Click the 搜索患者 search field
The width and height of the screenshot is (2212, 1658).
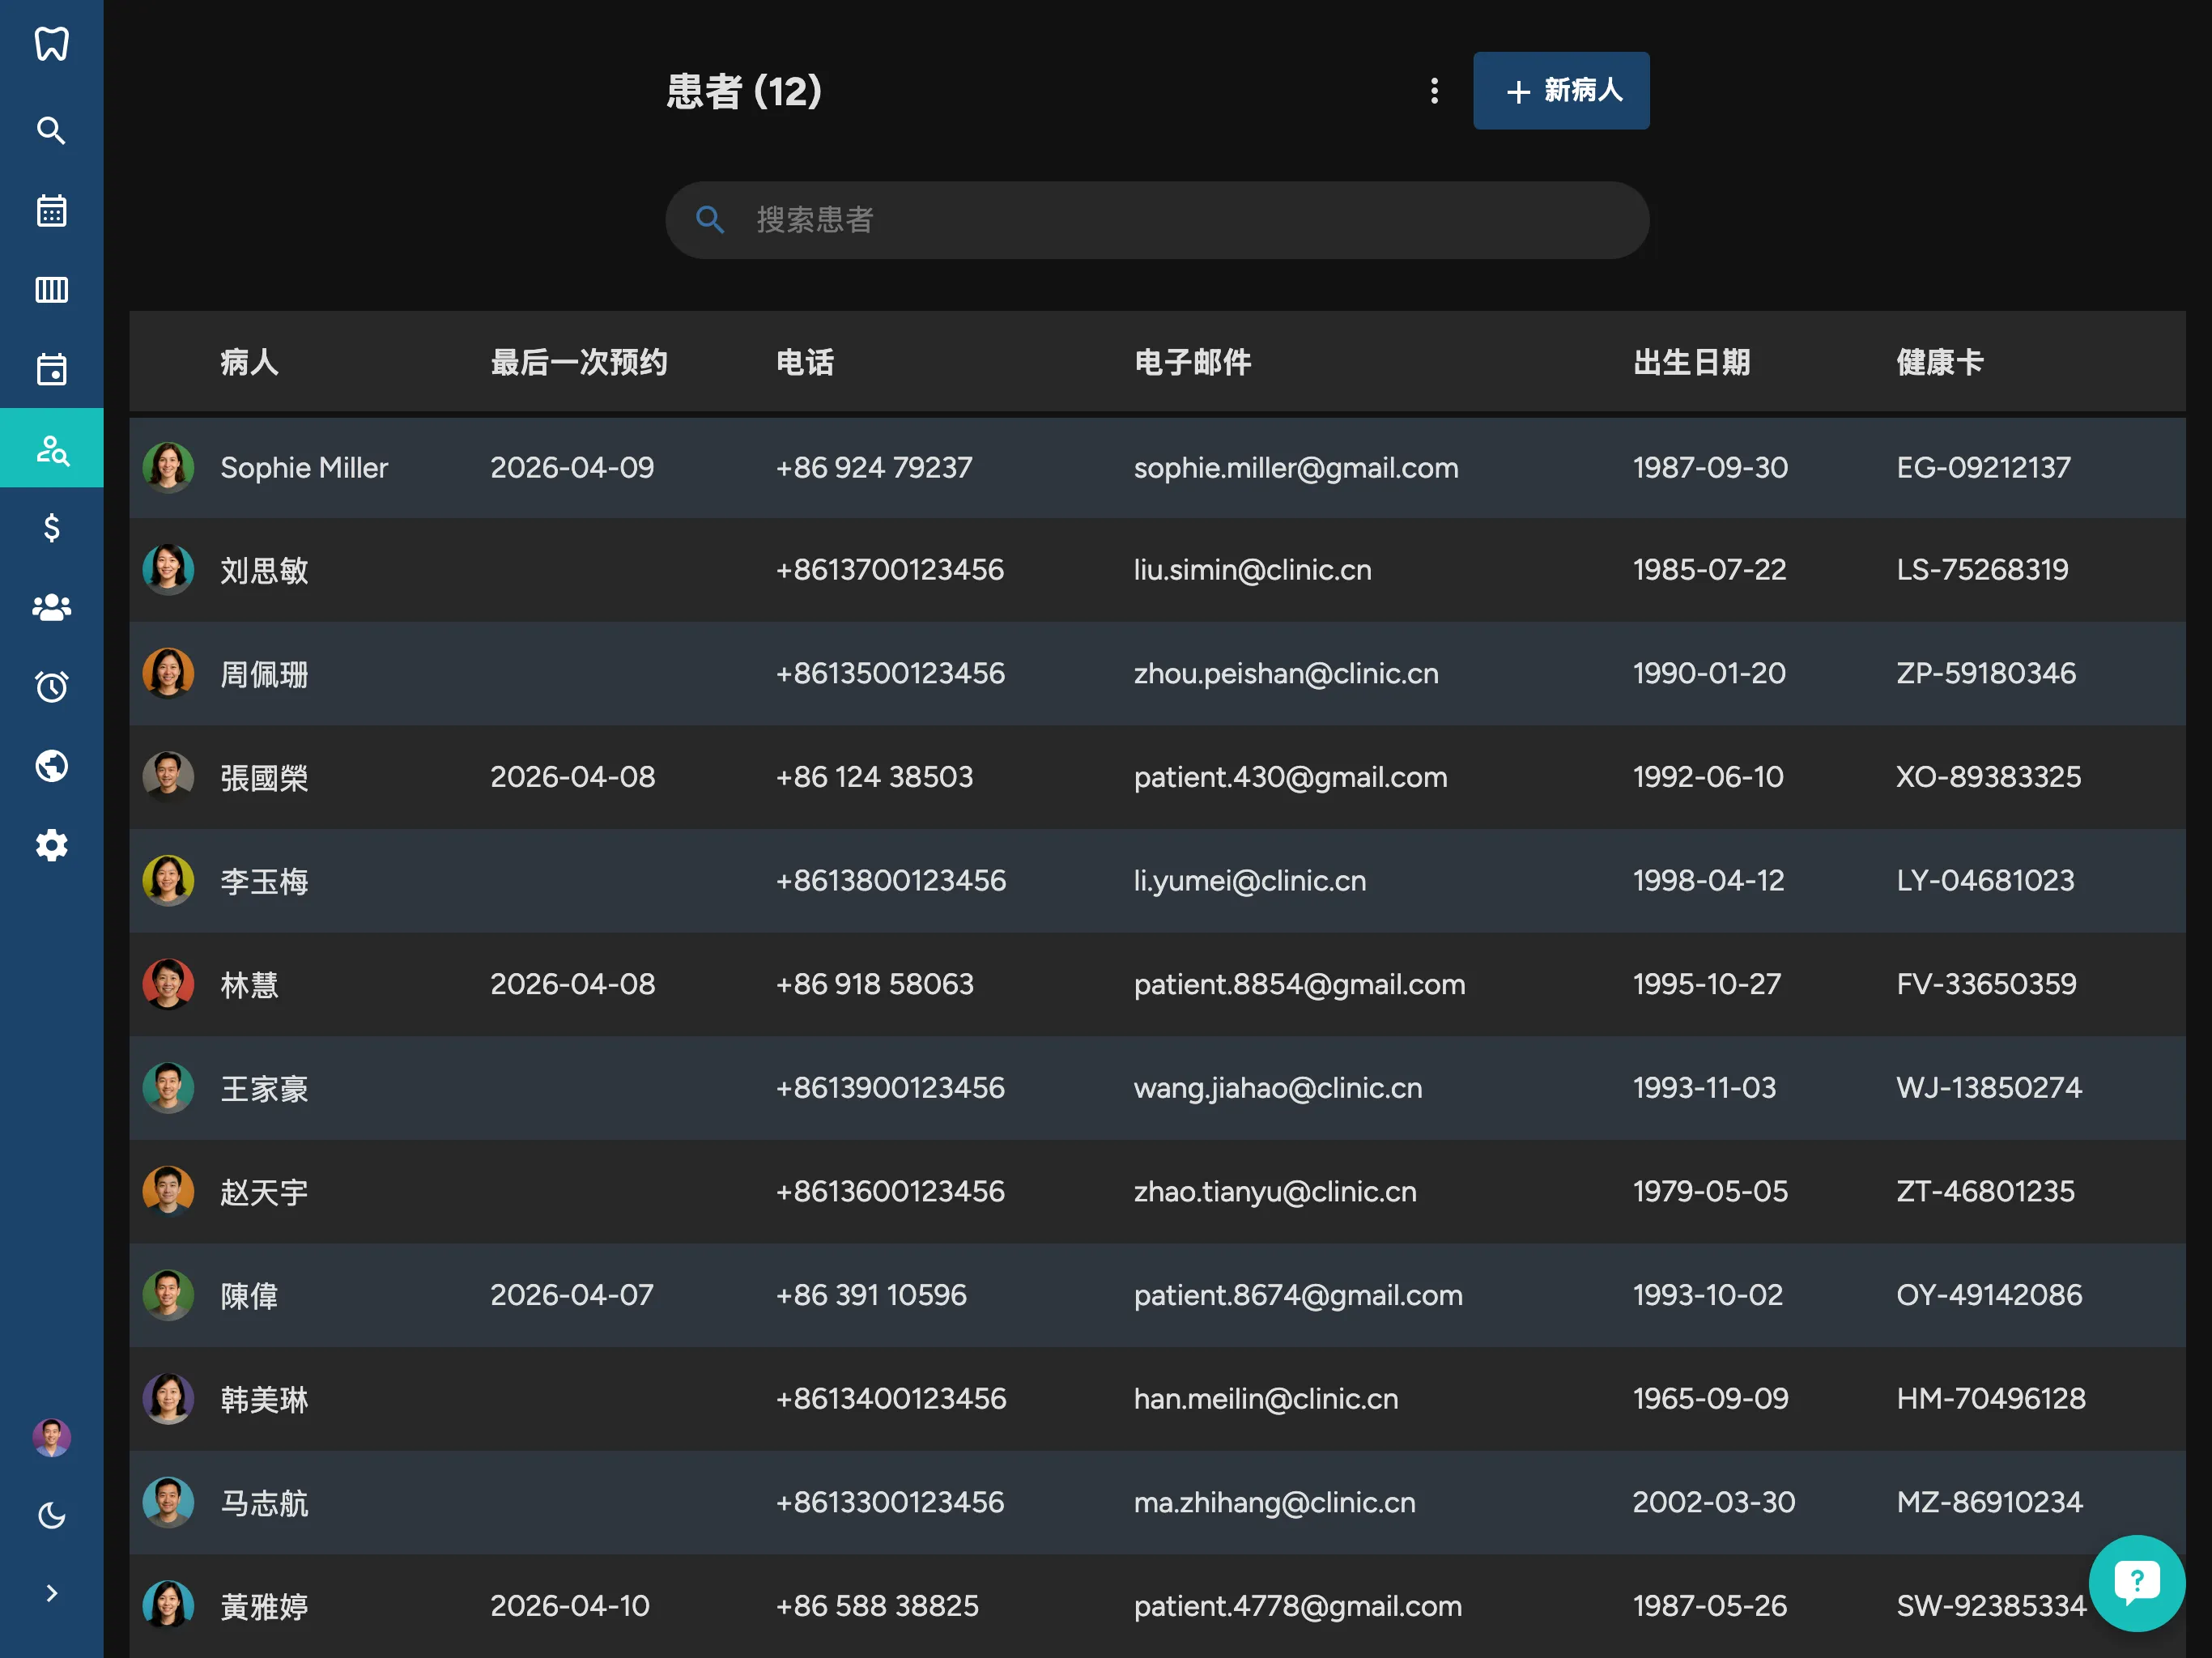coord(1157,220)
